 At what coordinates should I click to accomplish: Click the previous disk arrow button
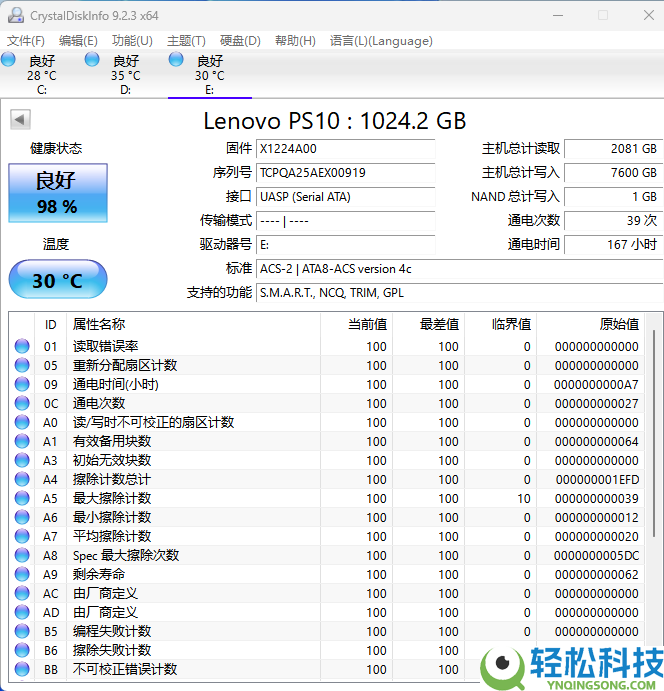pyautogui.click(x=19, y=120)
